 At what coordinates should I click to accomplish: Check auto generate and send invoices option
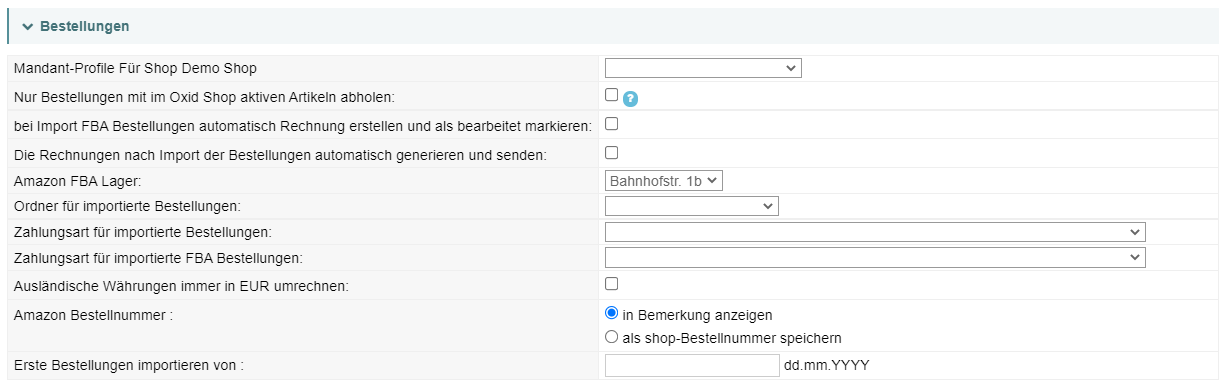(x=612, y=153)
